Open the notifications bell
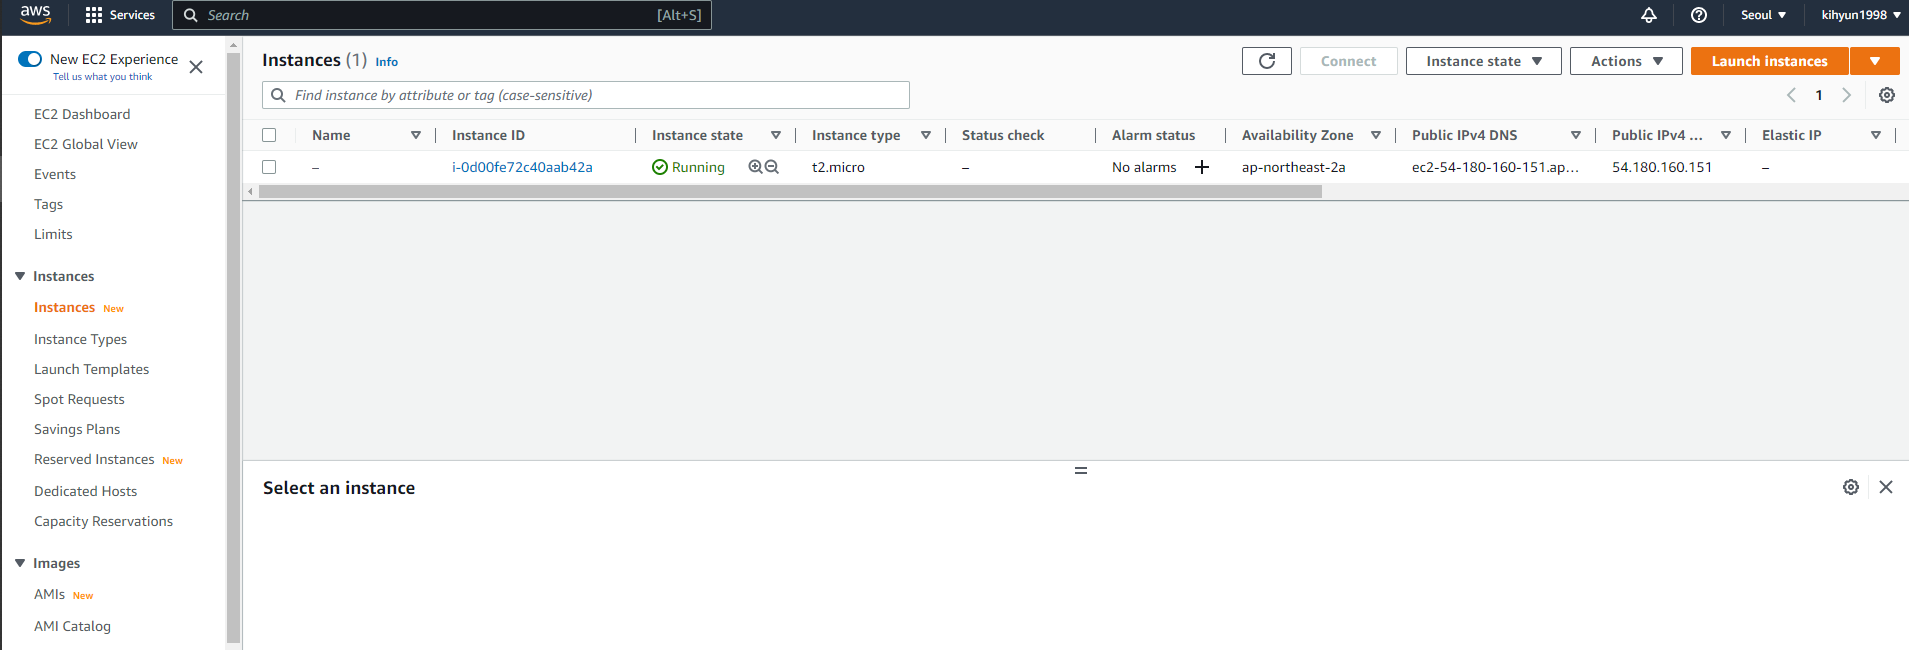The width and height of the screenshot is (1909, 650). click(x=1649, y=15)
